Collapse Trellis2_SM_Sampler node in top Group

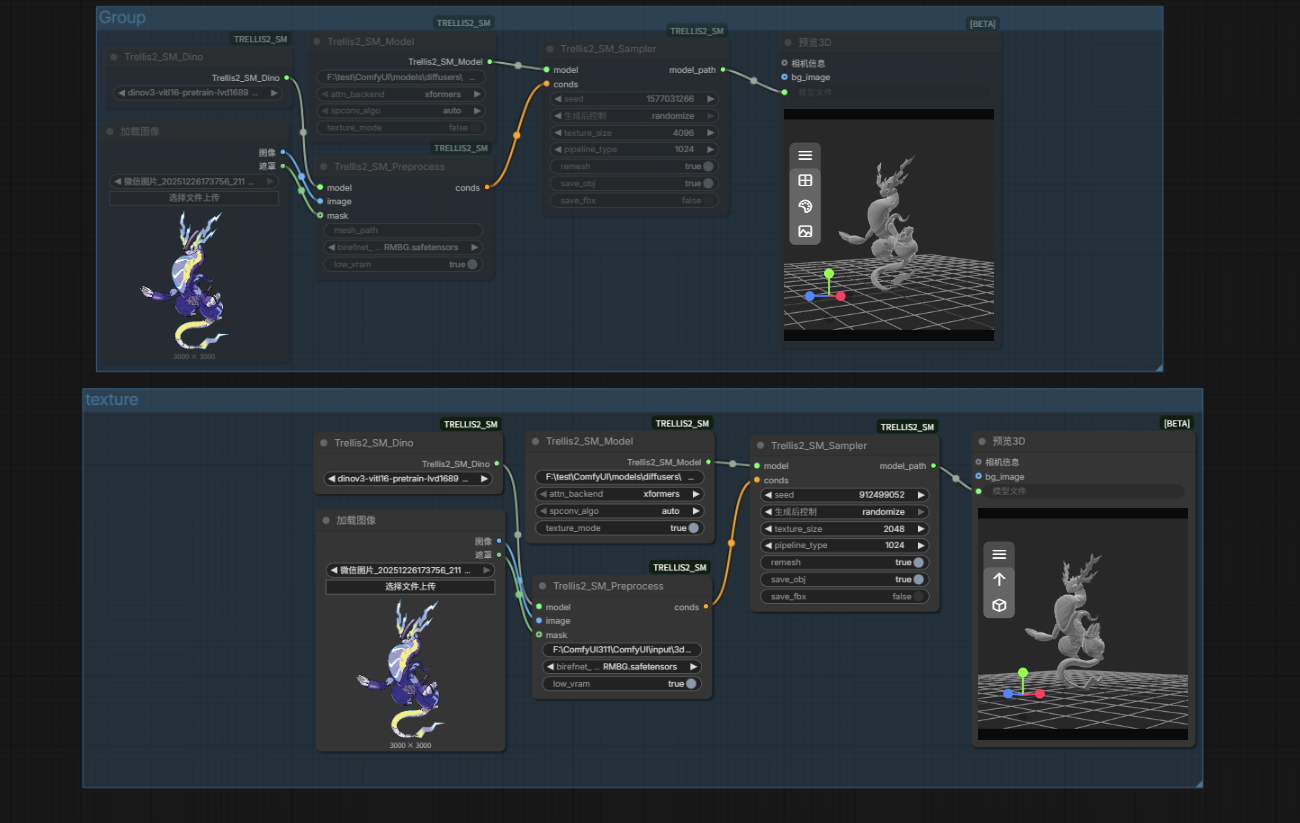point(550,49)
